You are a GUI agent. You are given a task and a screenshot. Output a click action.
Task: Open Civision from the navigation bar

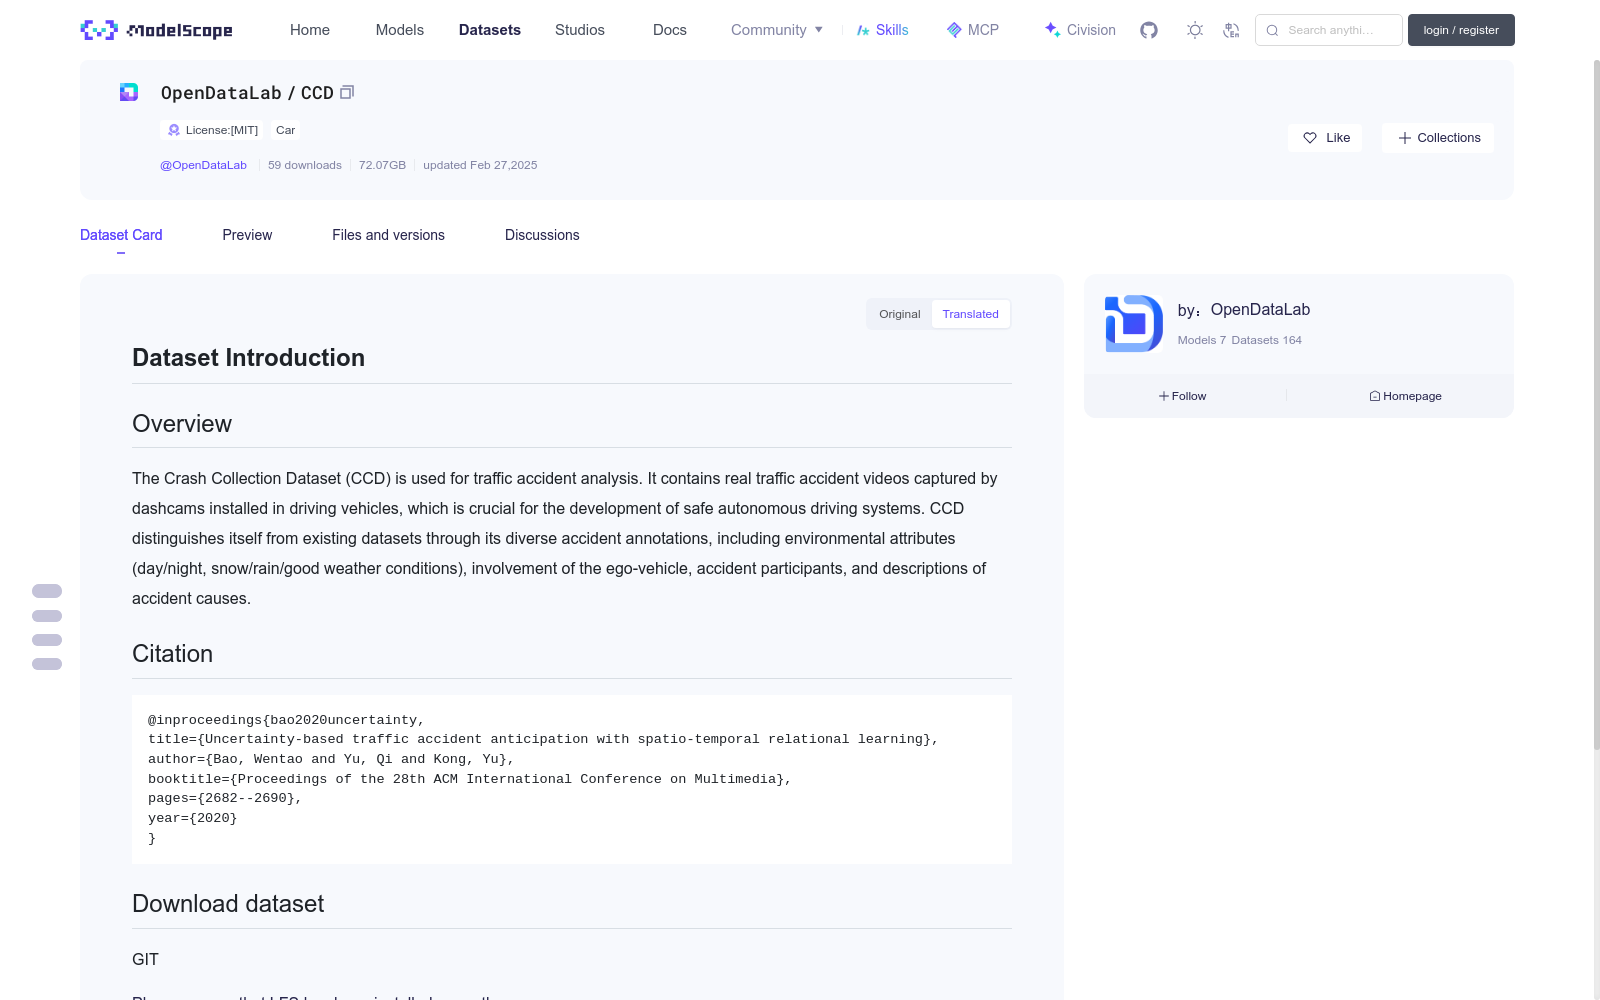tap(1080, 30)
